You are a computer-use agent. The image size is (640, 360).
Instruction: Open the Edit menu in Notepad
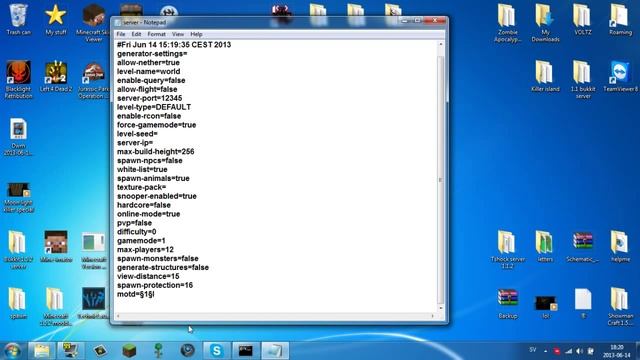click(136, 34)
